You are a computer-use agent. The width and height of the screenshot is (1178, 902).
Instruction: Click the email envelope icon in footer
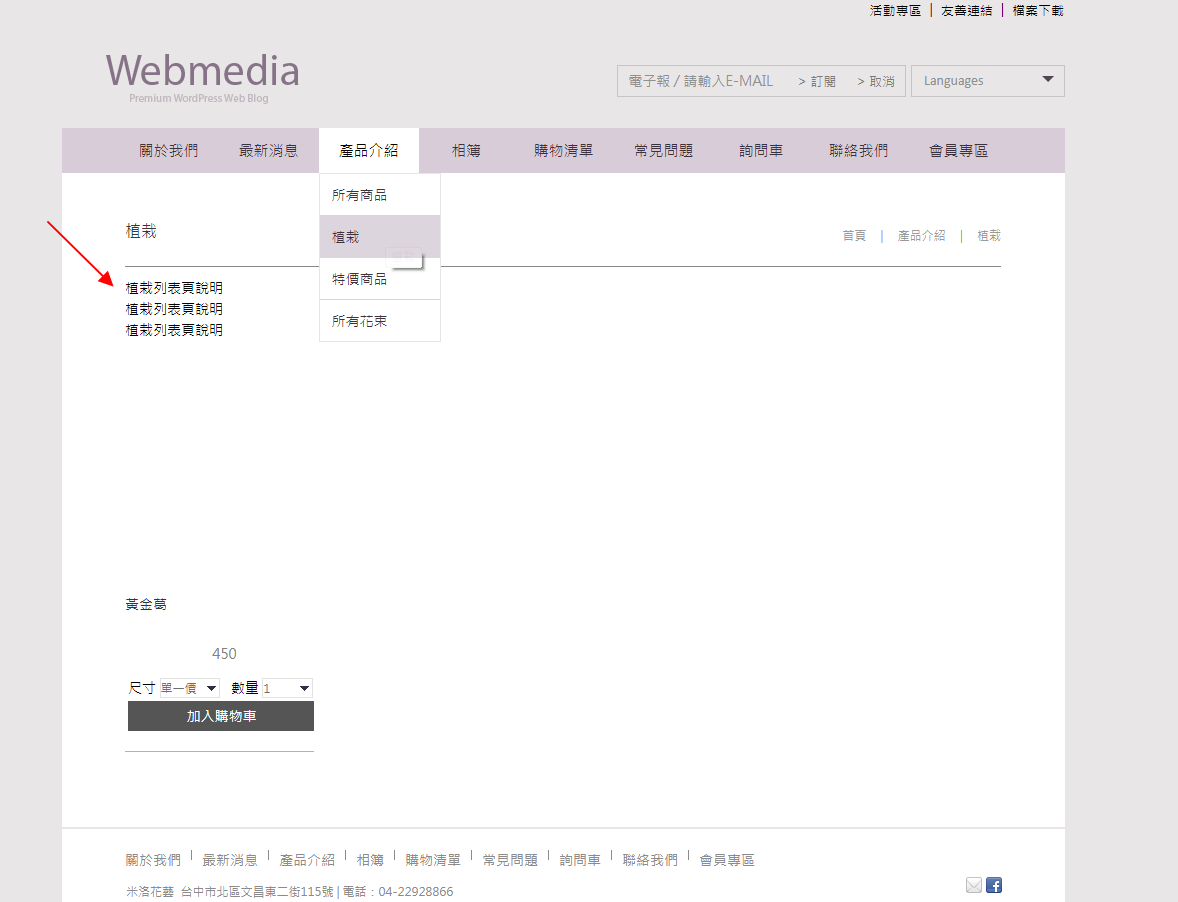tap(973, 885)
